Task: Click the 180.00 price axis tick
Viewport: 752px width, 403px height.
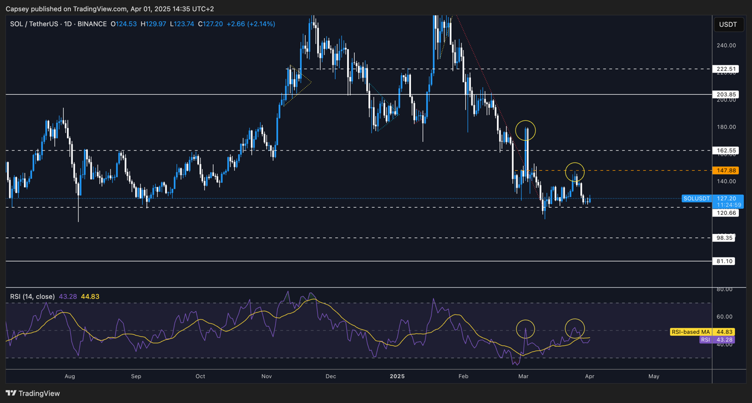Action: coord(726,127)
